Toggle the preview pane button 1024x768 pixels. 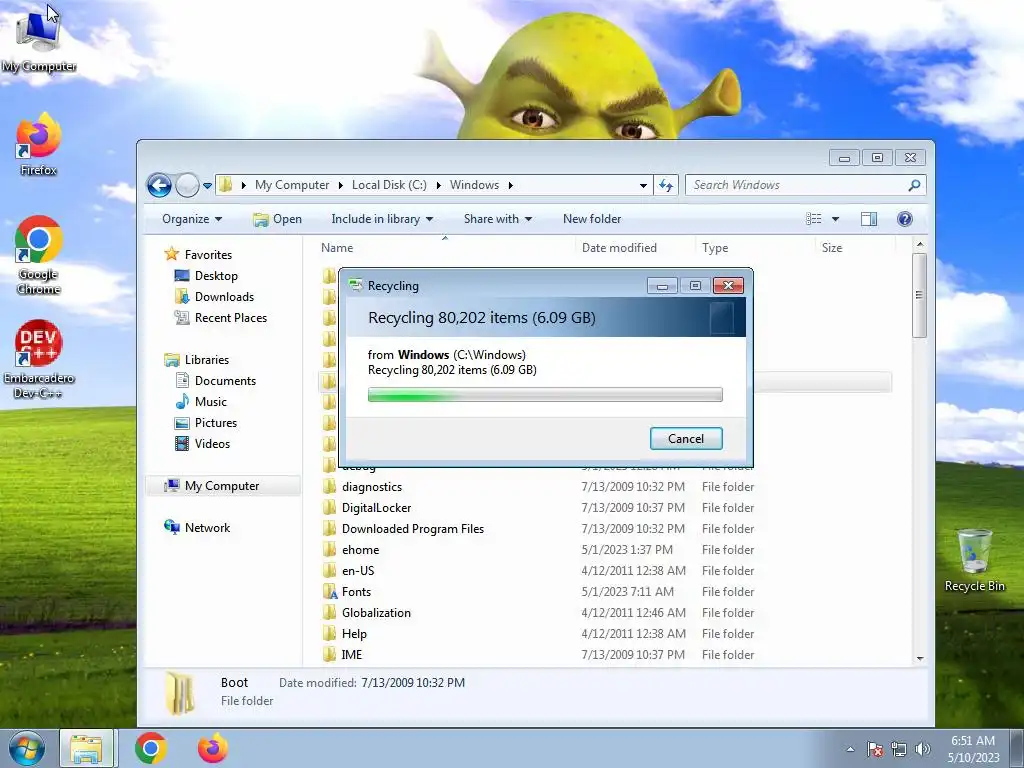(x=869, y=219)
